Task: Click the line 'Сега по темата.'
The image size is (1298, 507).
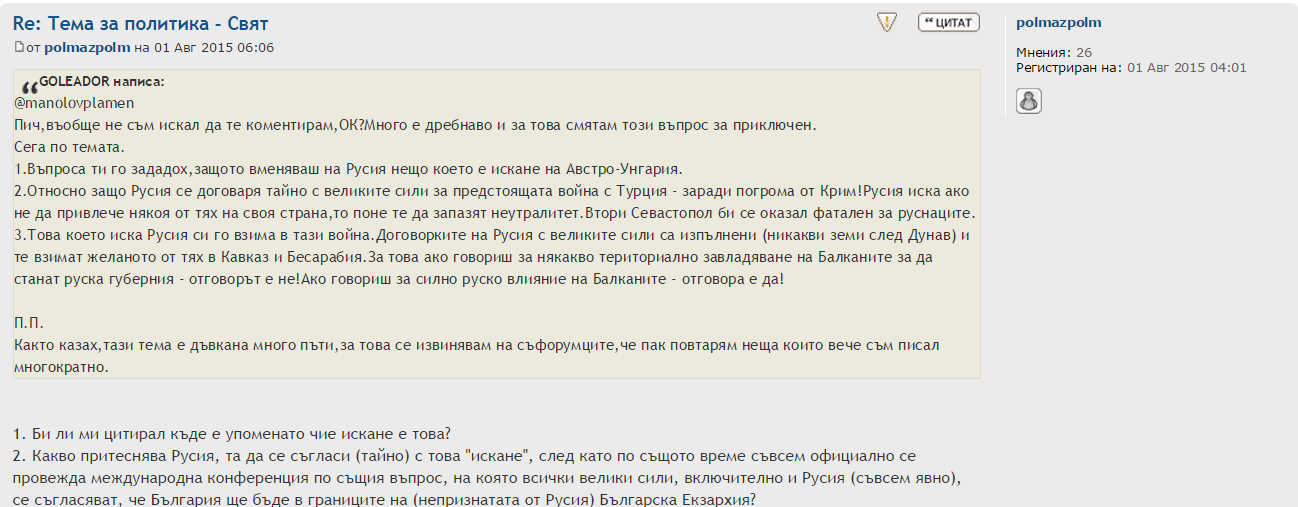Action: [69, 147]
